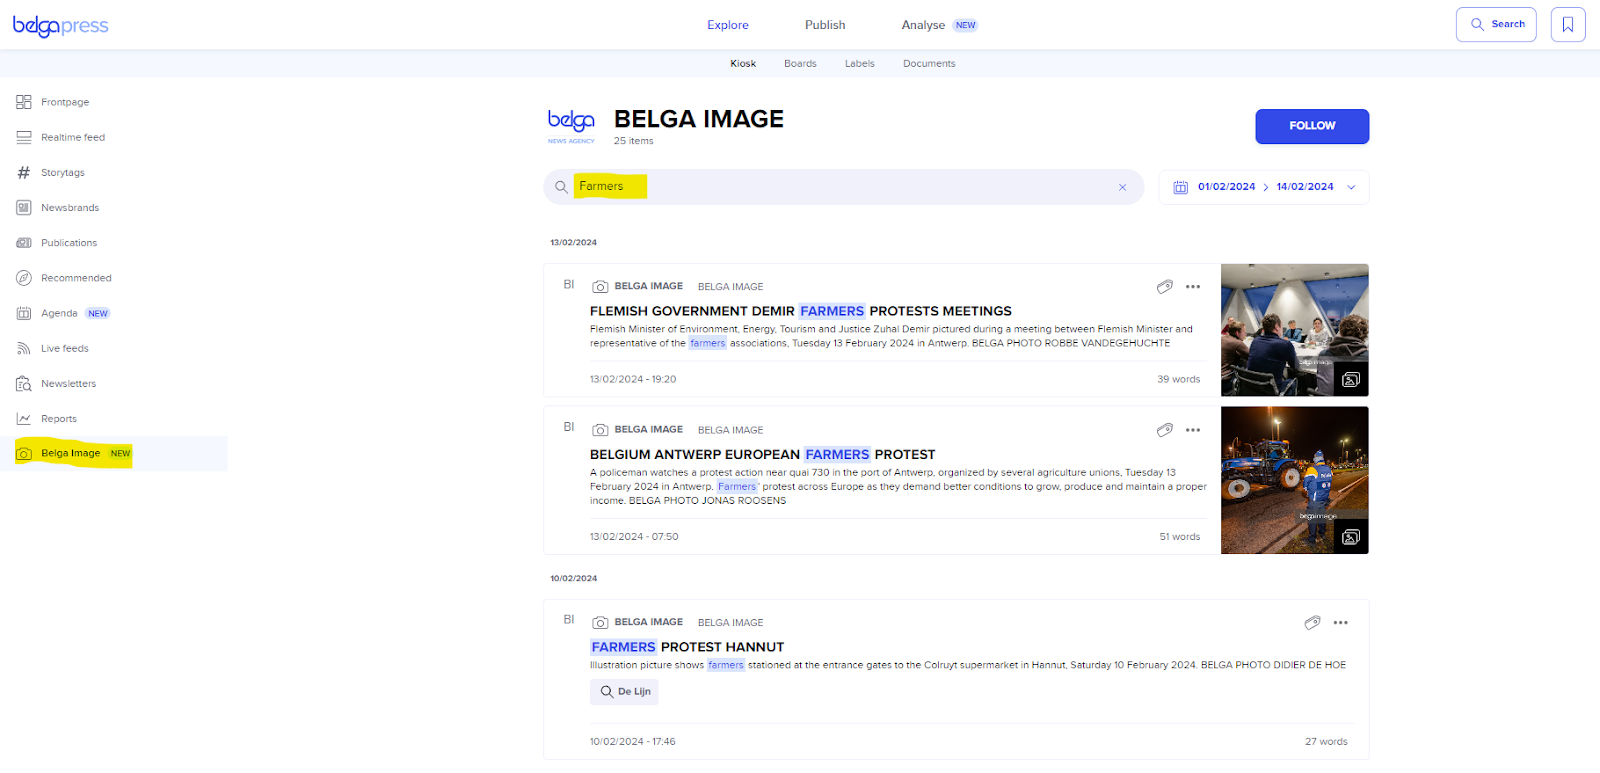Click the 51 words count

coord(1180,537)
